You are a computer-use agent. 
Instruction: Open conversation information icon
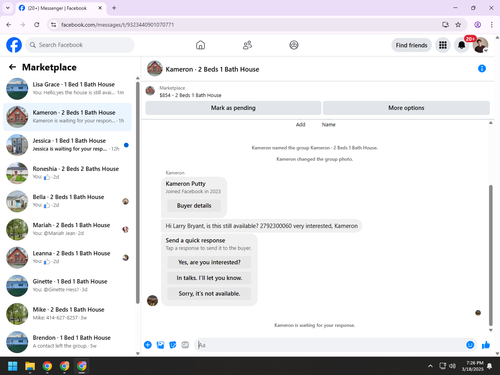[x=482, y=68]
